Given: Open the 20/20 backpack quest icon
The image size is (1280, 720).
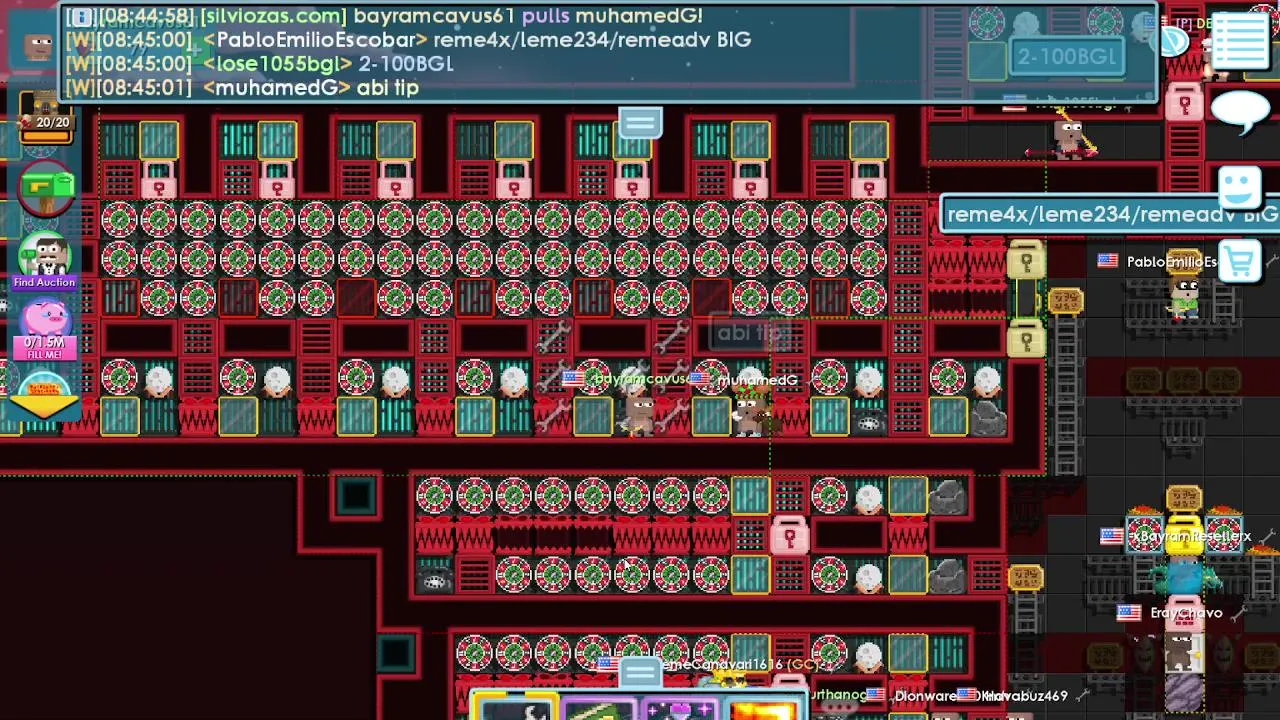Looking at the screenshot, I should click(x=45, y=118).
